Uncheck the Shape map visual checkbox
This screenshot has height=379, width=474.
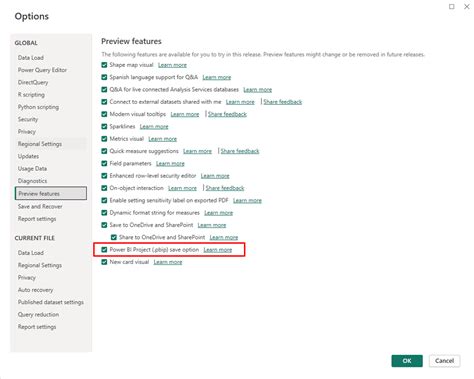[x=104, y=65]
